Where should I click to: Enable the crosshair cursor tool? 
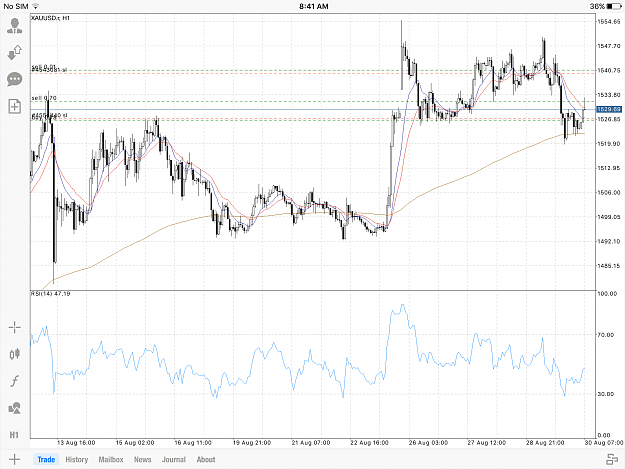point(15,328)
